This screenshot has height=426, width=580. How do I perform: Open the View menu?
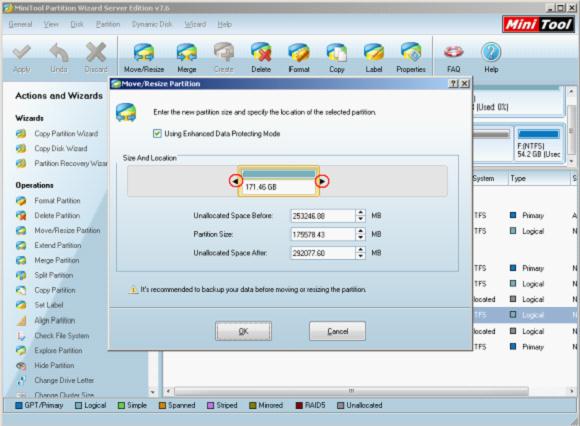[x=51, y=24]
